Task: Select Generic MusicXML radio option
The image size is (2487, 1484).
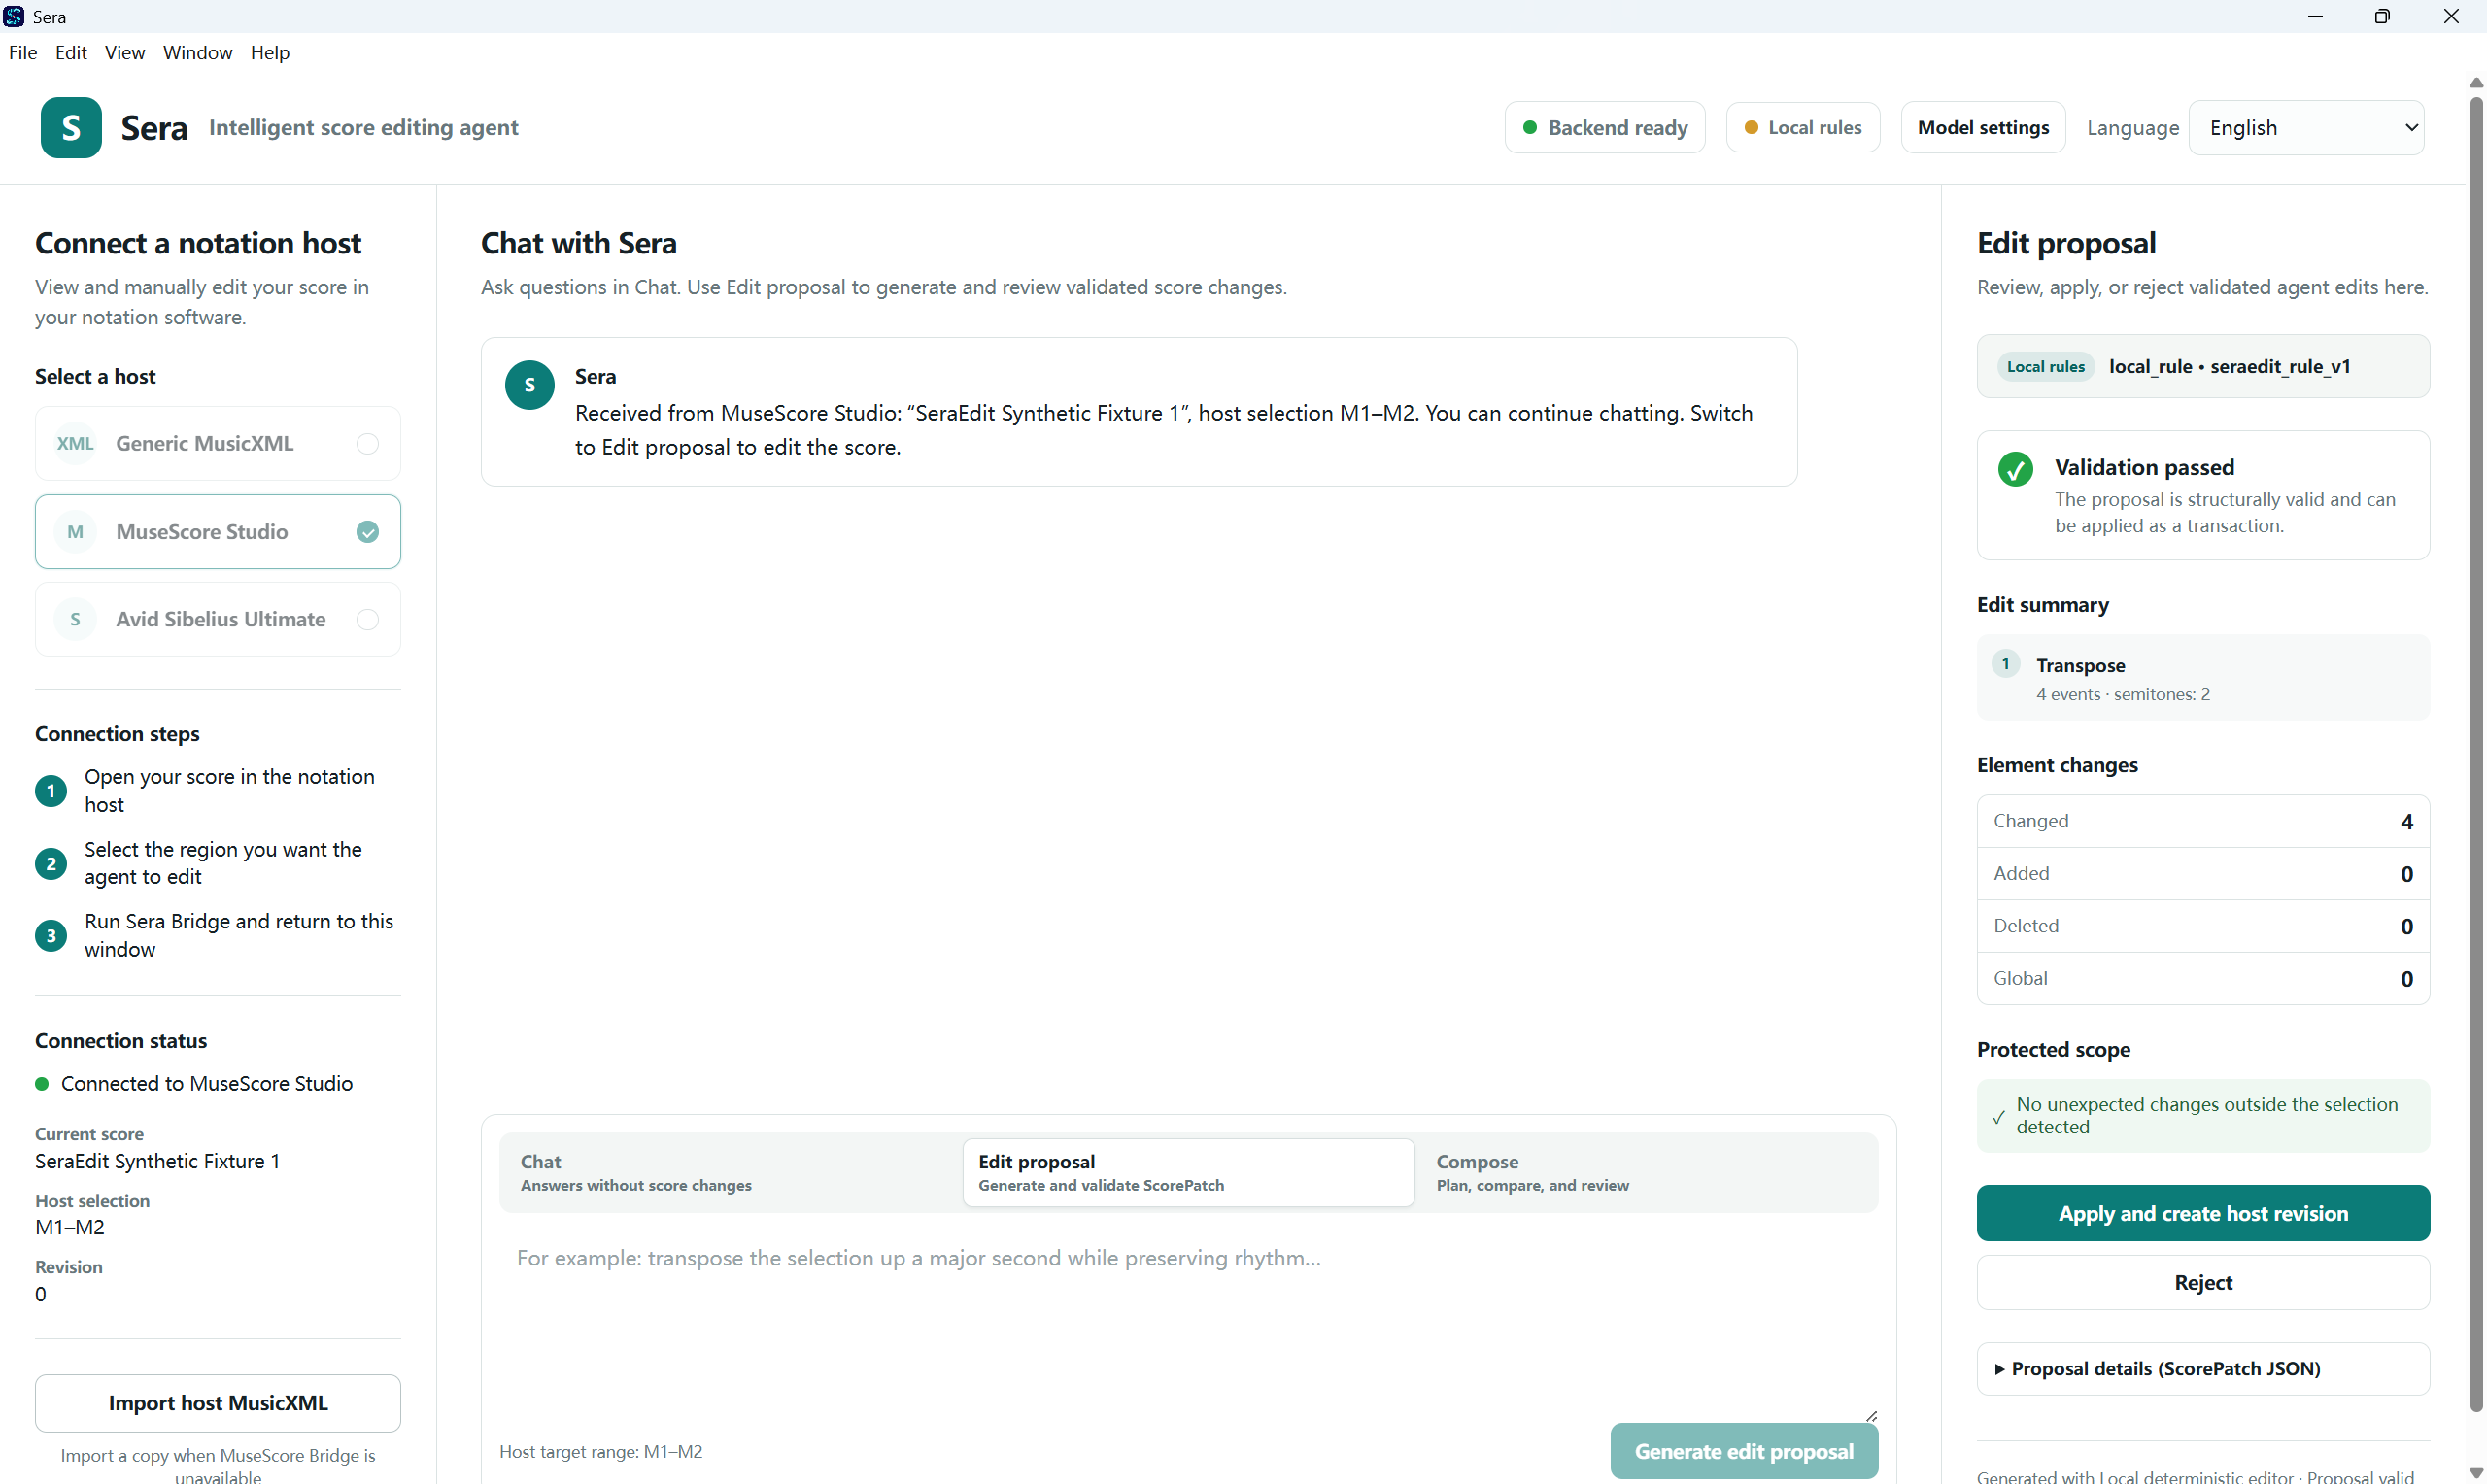Action: (x=368, y=444)
